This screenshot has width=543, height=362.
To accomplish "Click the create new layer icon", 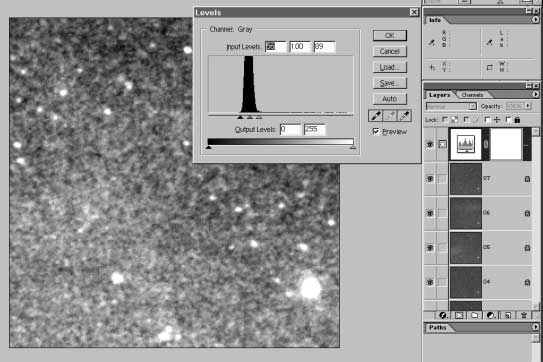I will pyautogui.click(x=508, y=315).
